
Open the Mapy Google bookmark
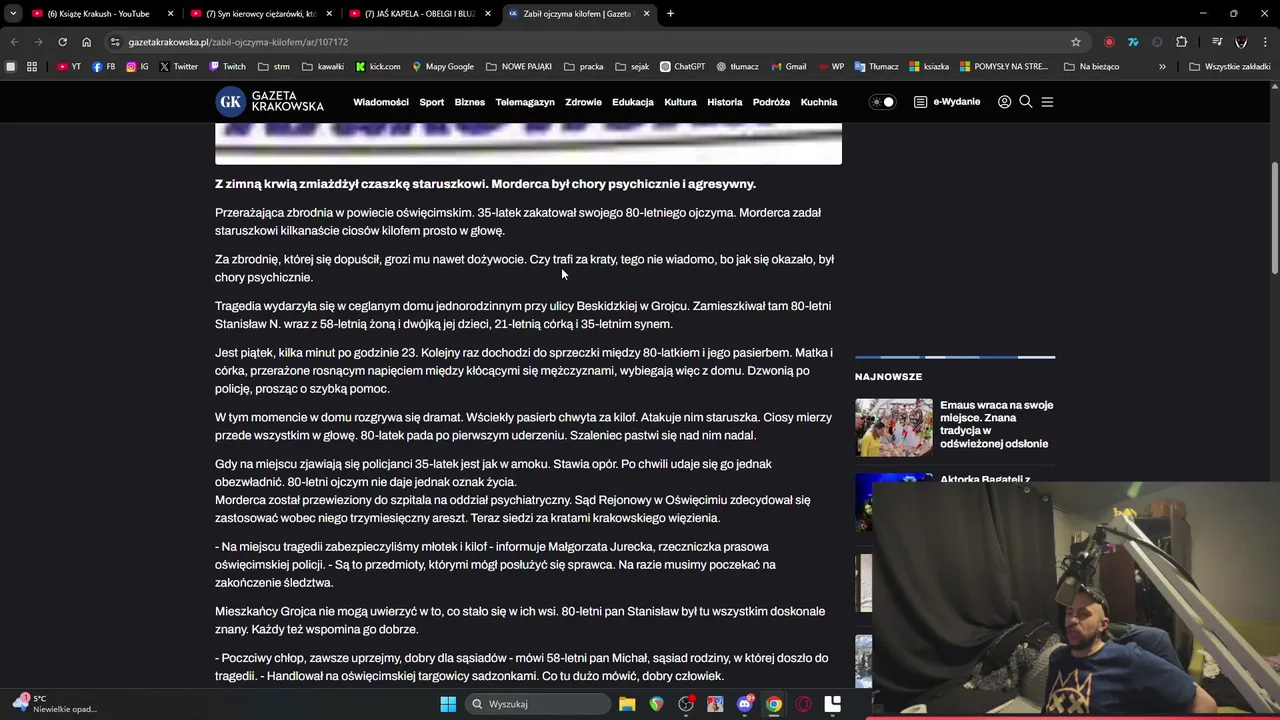[442, 67]
